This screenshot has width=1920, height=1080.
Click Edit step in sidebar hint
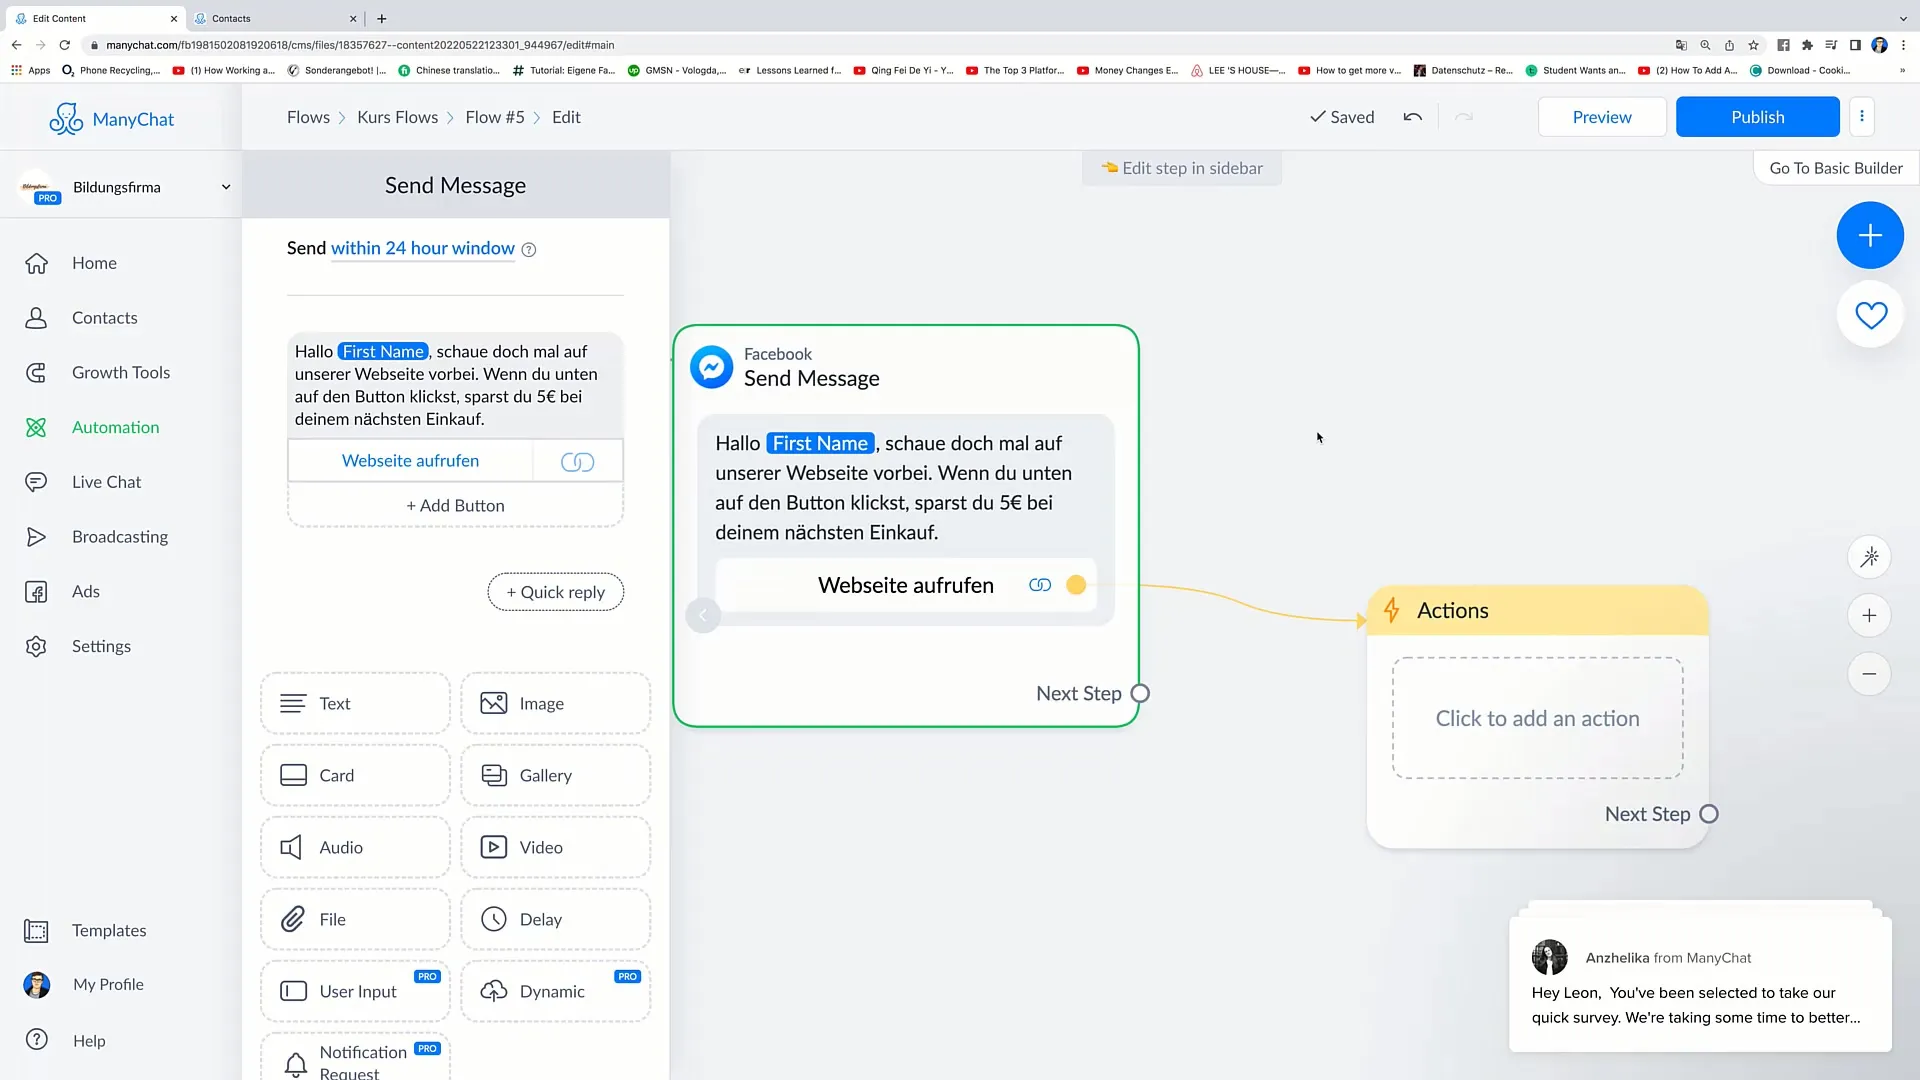[1182, 168]
